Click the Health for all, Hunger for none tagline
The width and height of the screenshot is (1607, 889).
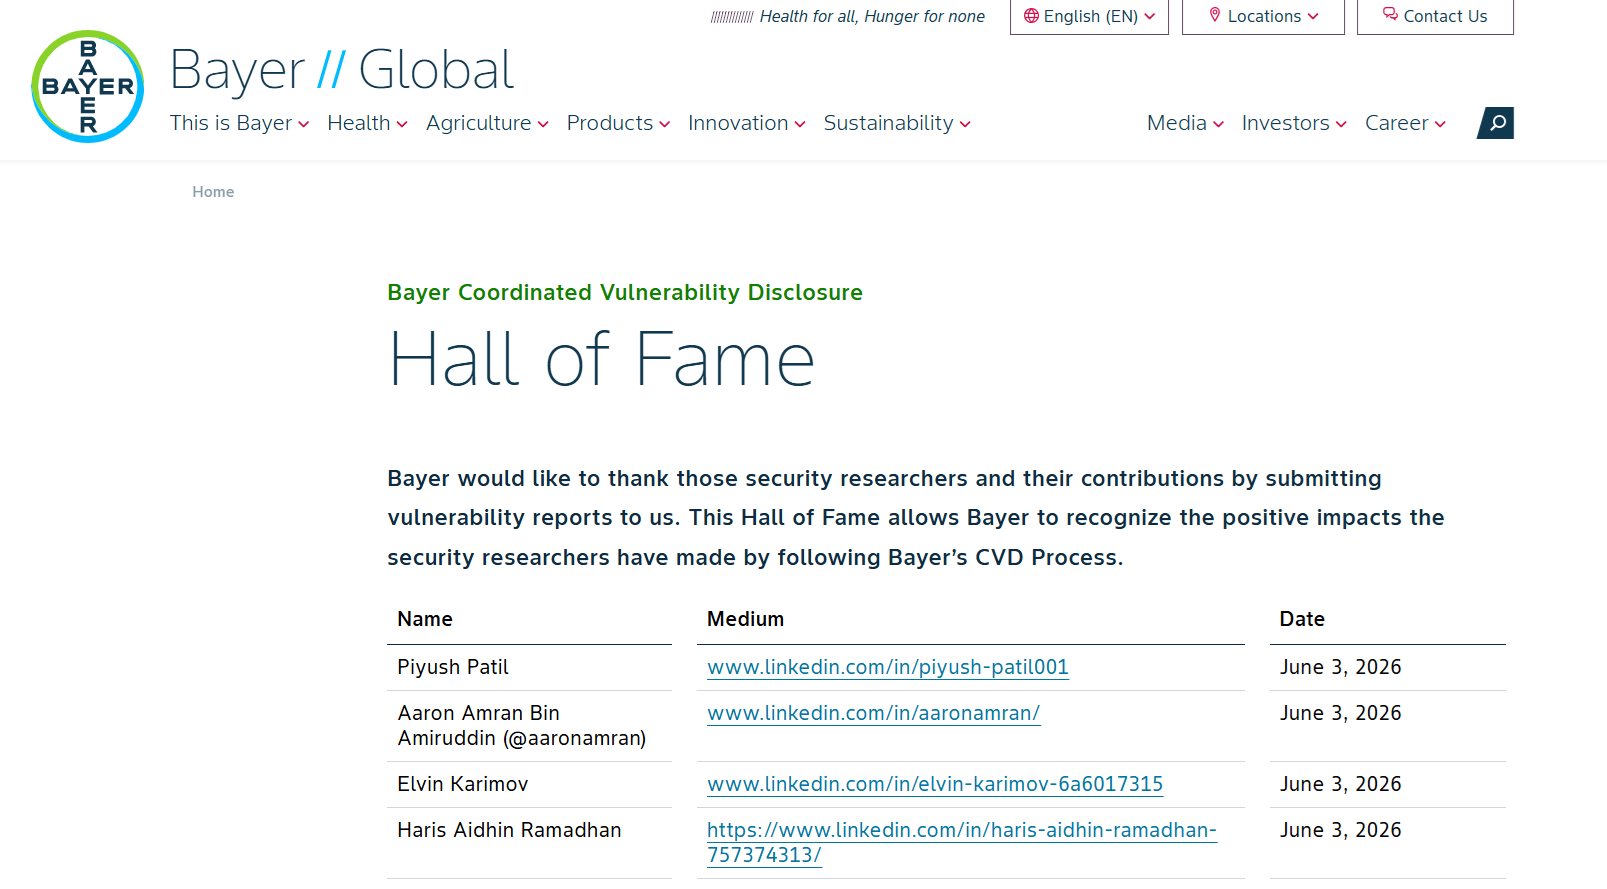pyautogui.click(x=872, y=16)
